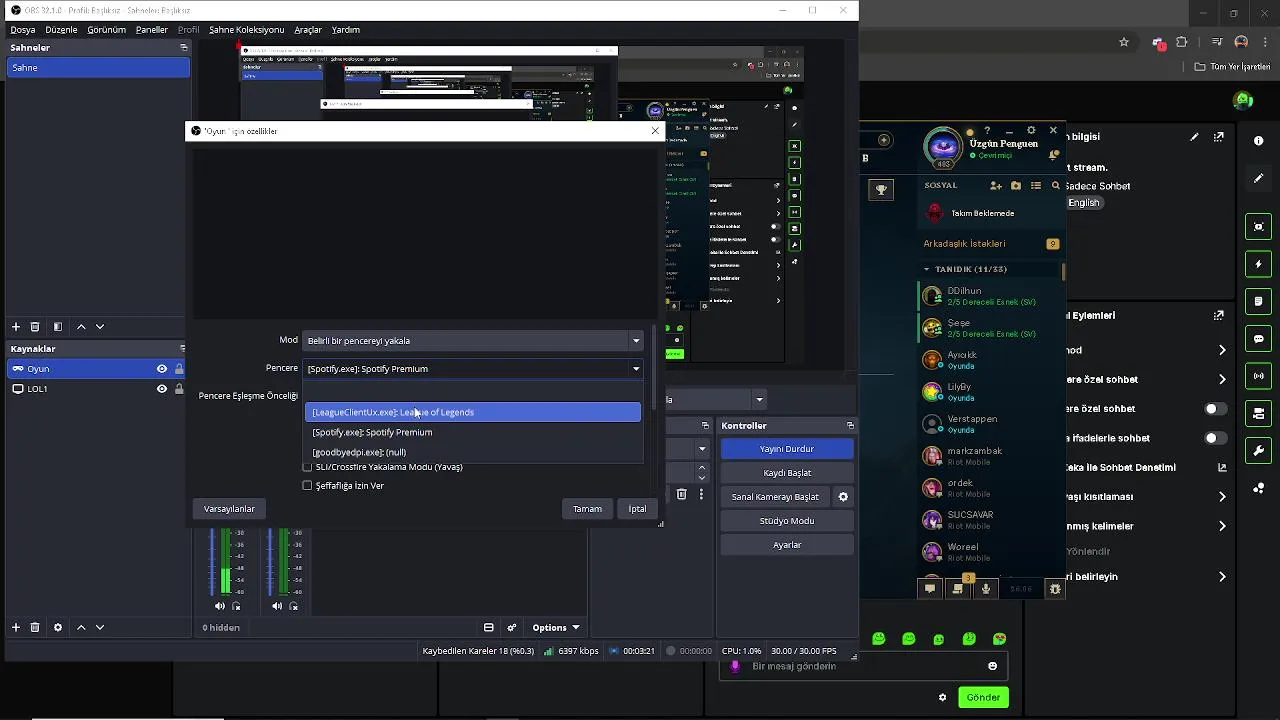Select LeagueClientUx.exe: League of Legends option
This screenshot has height=720, width=1280.
coord(473,412)
